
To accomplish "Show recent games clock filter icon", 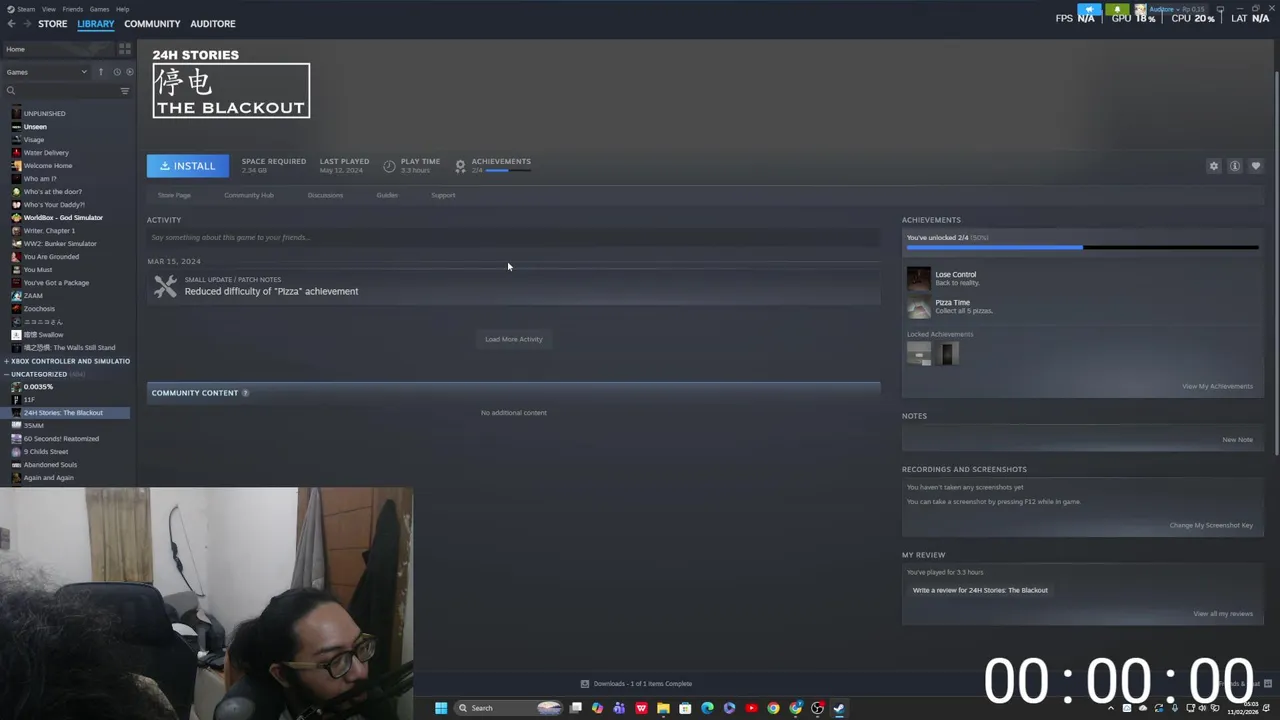I will pyautogui.click(x=116, y=72).
